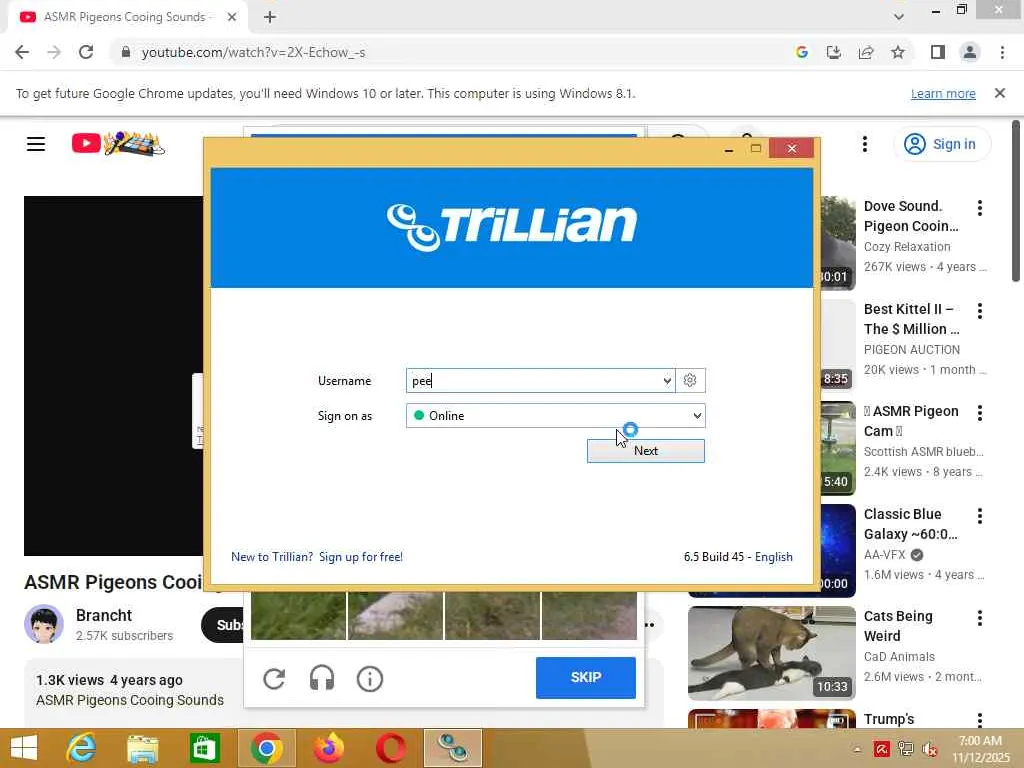Change language via English link in Trillian
Image resolution: width=1024 pixels, height=768 pixels.
point(773,556)
